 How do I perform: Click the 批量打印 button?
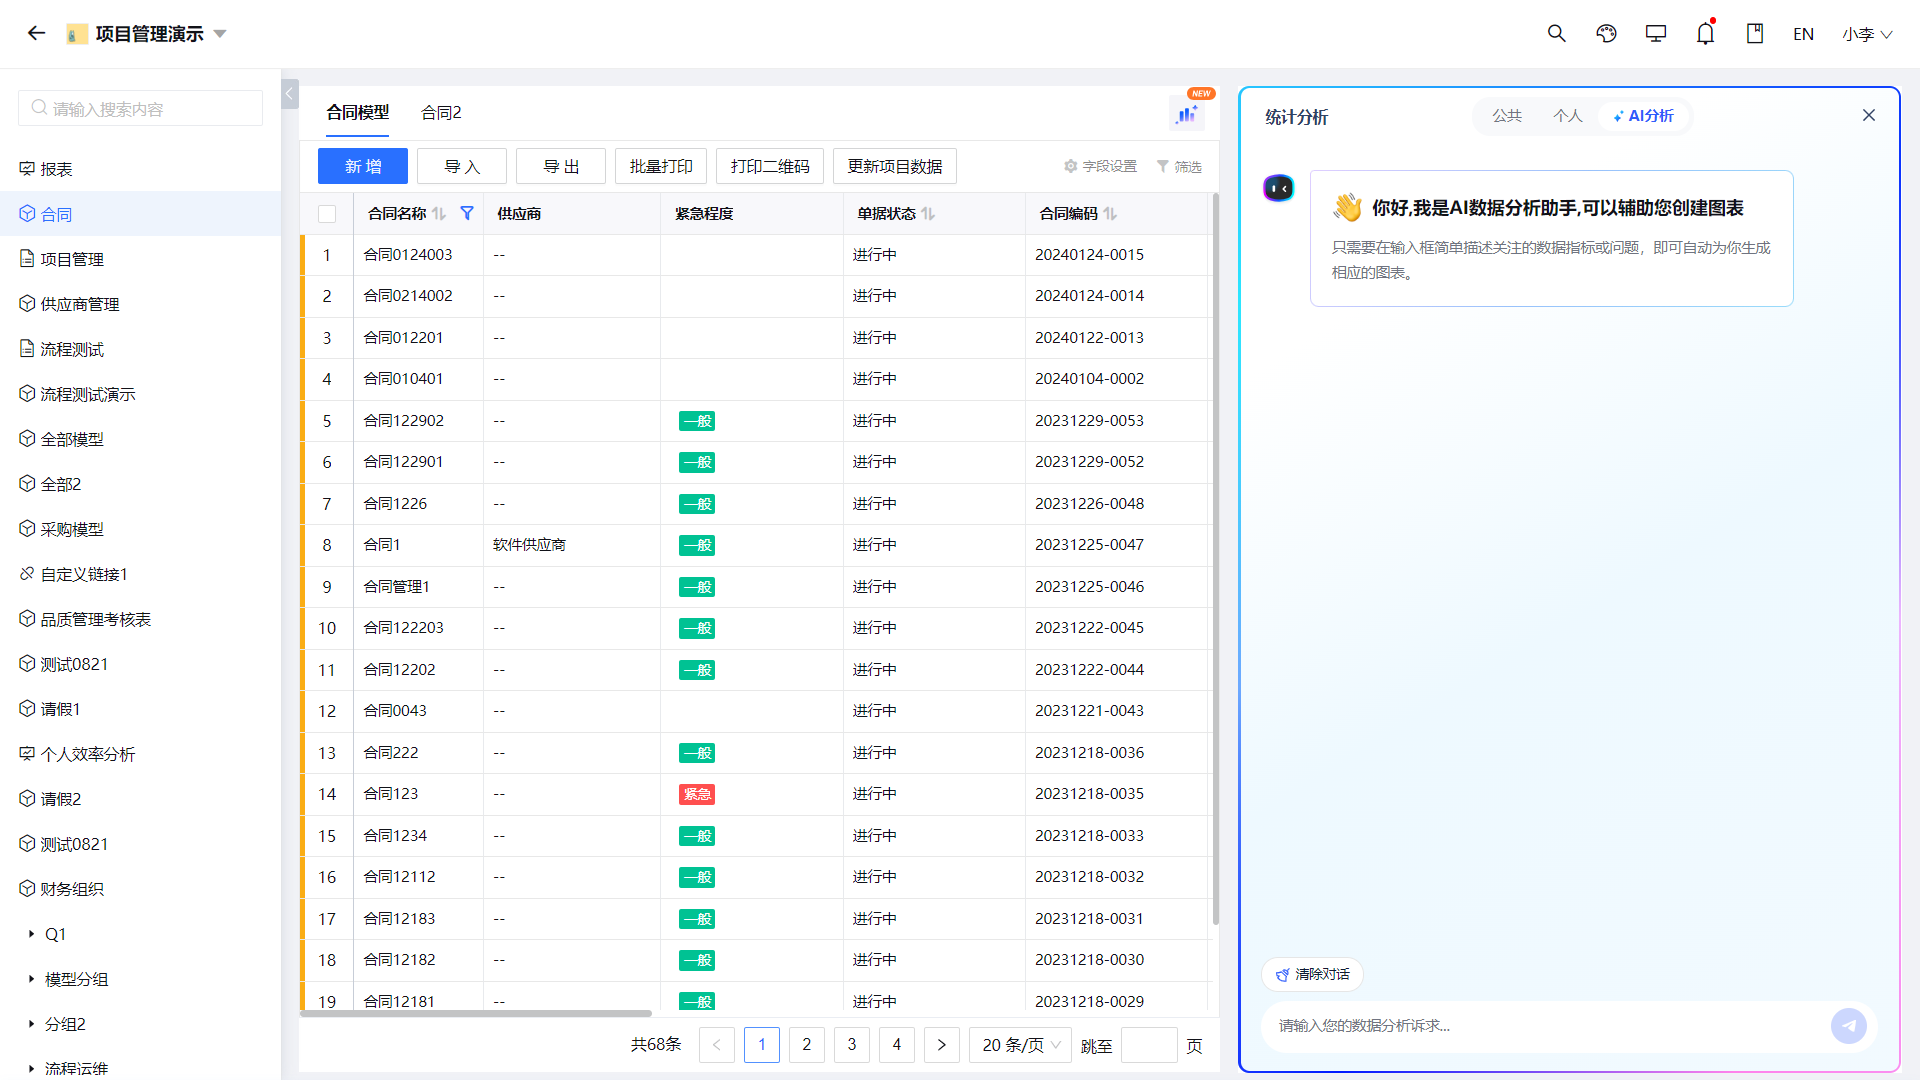[661, 166]
